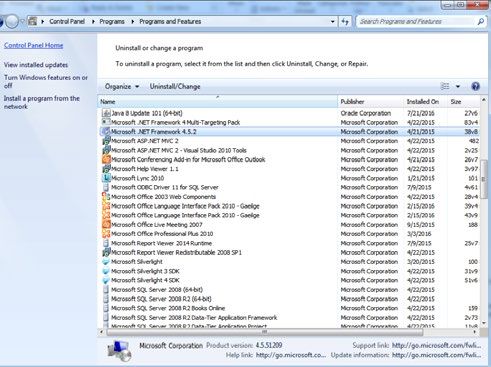The width and height of the screenshot is (491, 367).
Task: Go to Control Panel in breadcrumb
Action: click(x=67, y=22)
